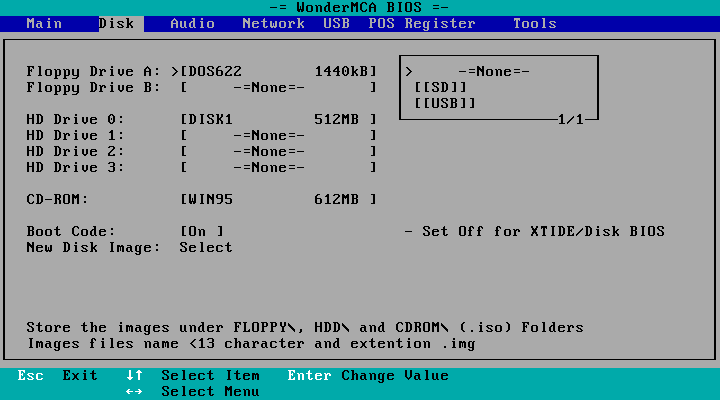720x400 pixels.
Task: Click the Boot Code label
Action: click(x=71, y=231)
